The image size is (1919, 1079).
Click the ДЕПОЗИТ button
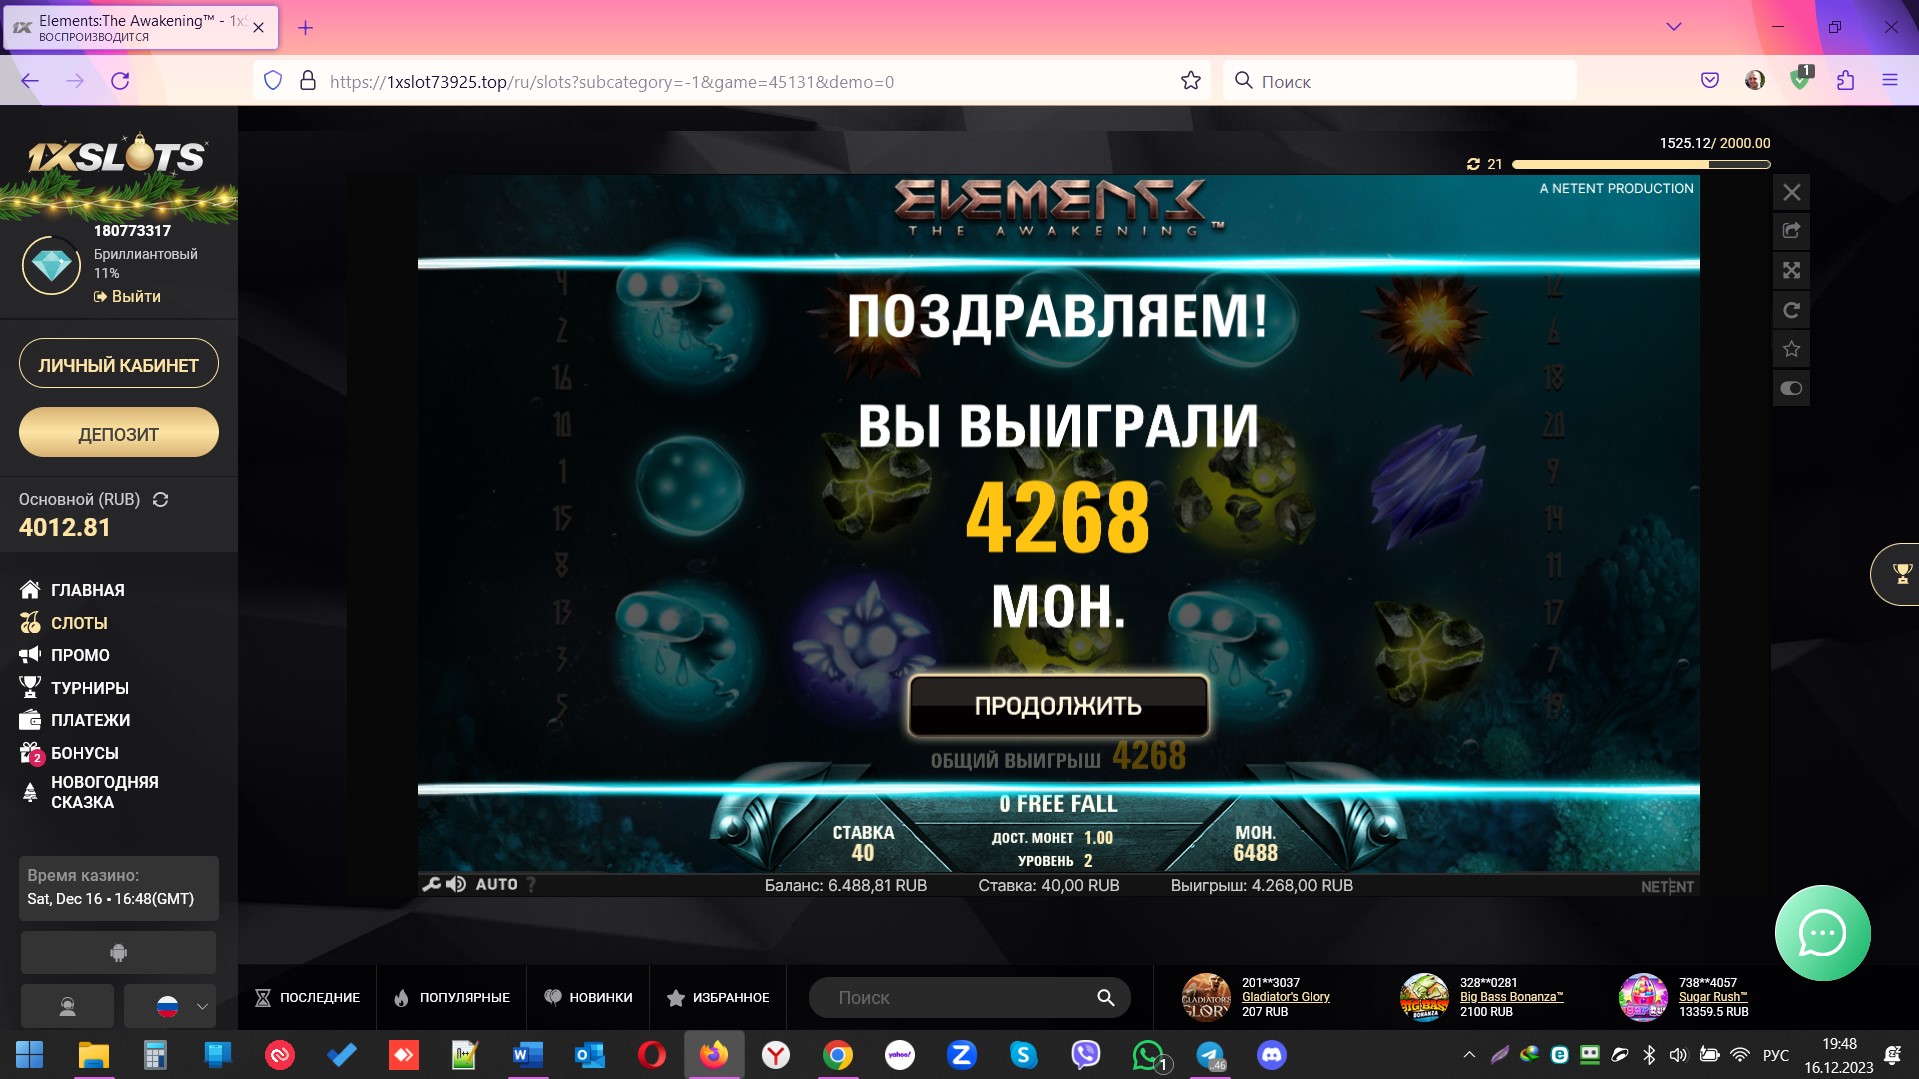(x=119, y=433)
